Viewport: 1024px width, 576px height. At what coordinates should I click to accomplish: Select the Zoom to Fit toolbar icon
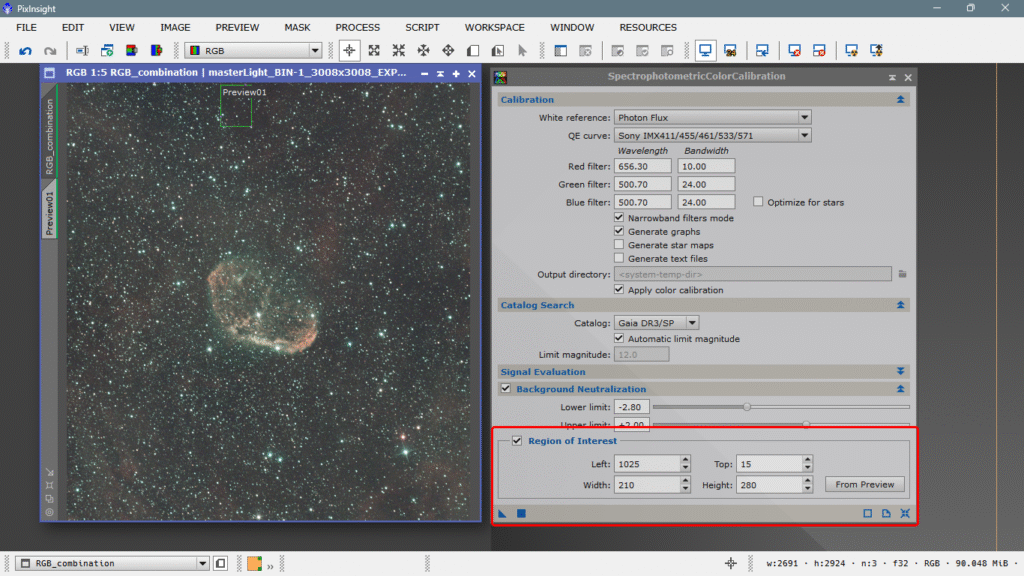[x=374, y=50]
